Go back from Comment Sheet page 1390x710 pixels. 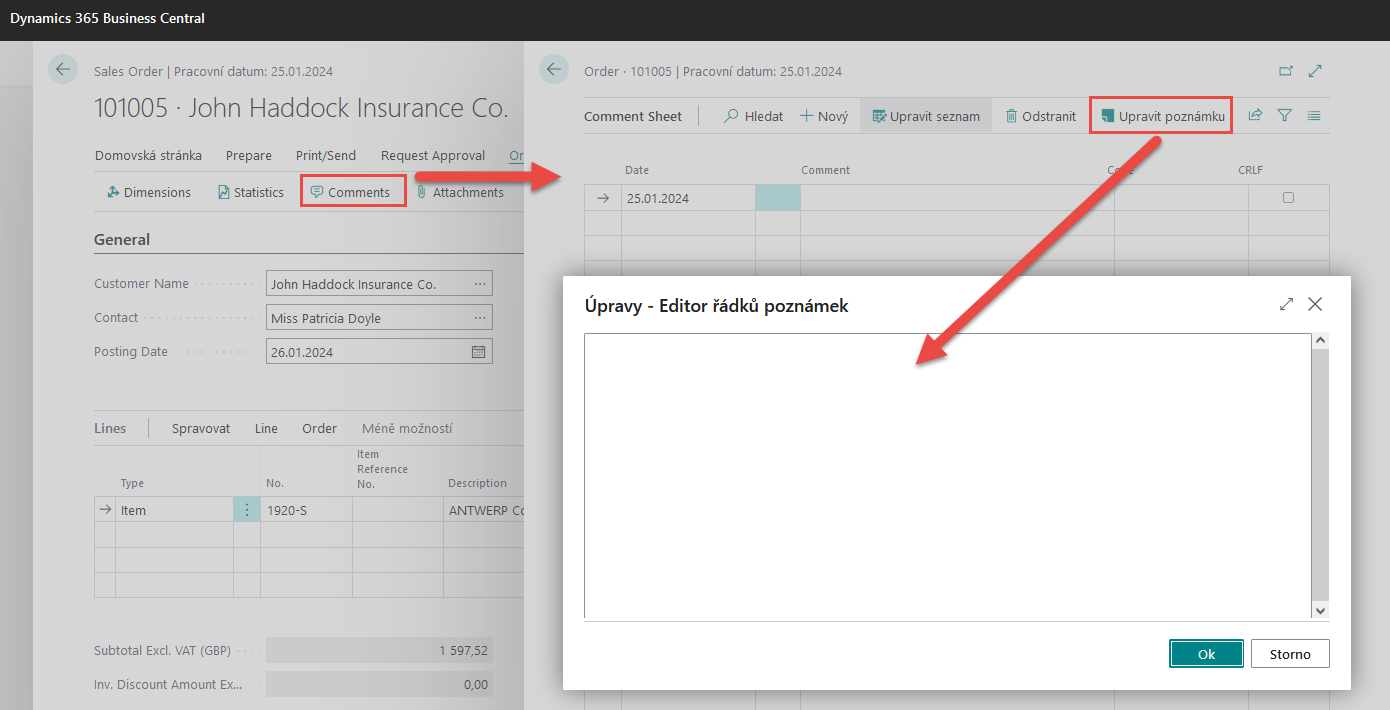tap(553, 69)
